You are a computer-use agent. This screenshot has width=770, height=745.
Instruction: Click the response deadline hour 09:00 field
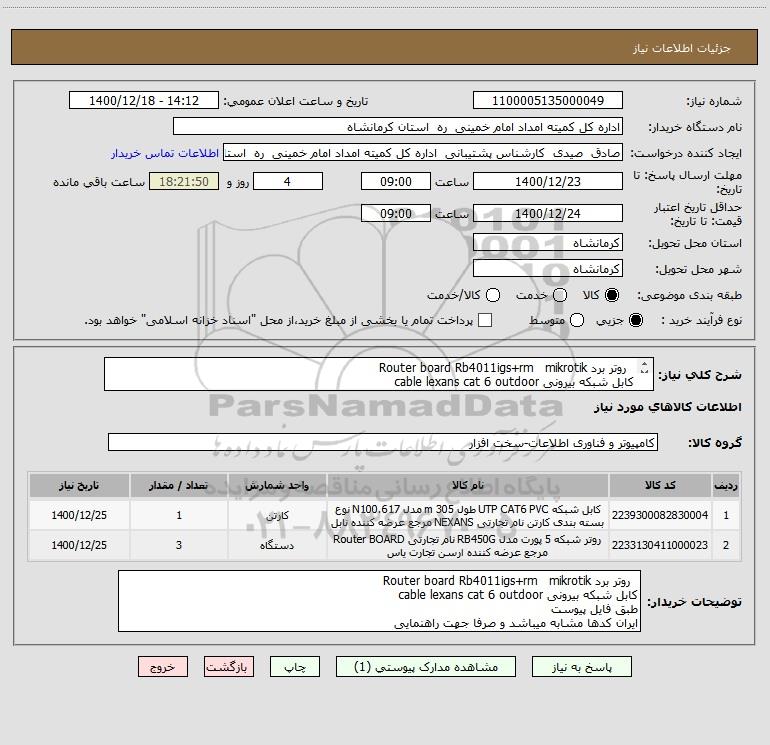(396, 181)
